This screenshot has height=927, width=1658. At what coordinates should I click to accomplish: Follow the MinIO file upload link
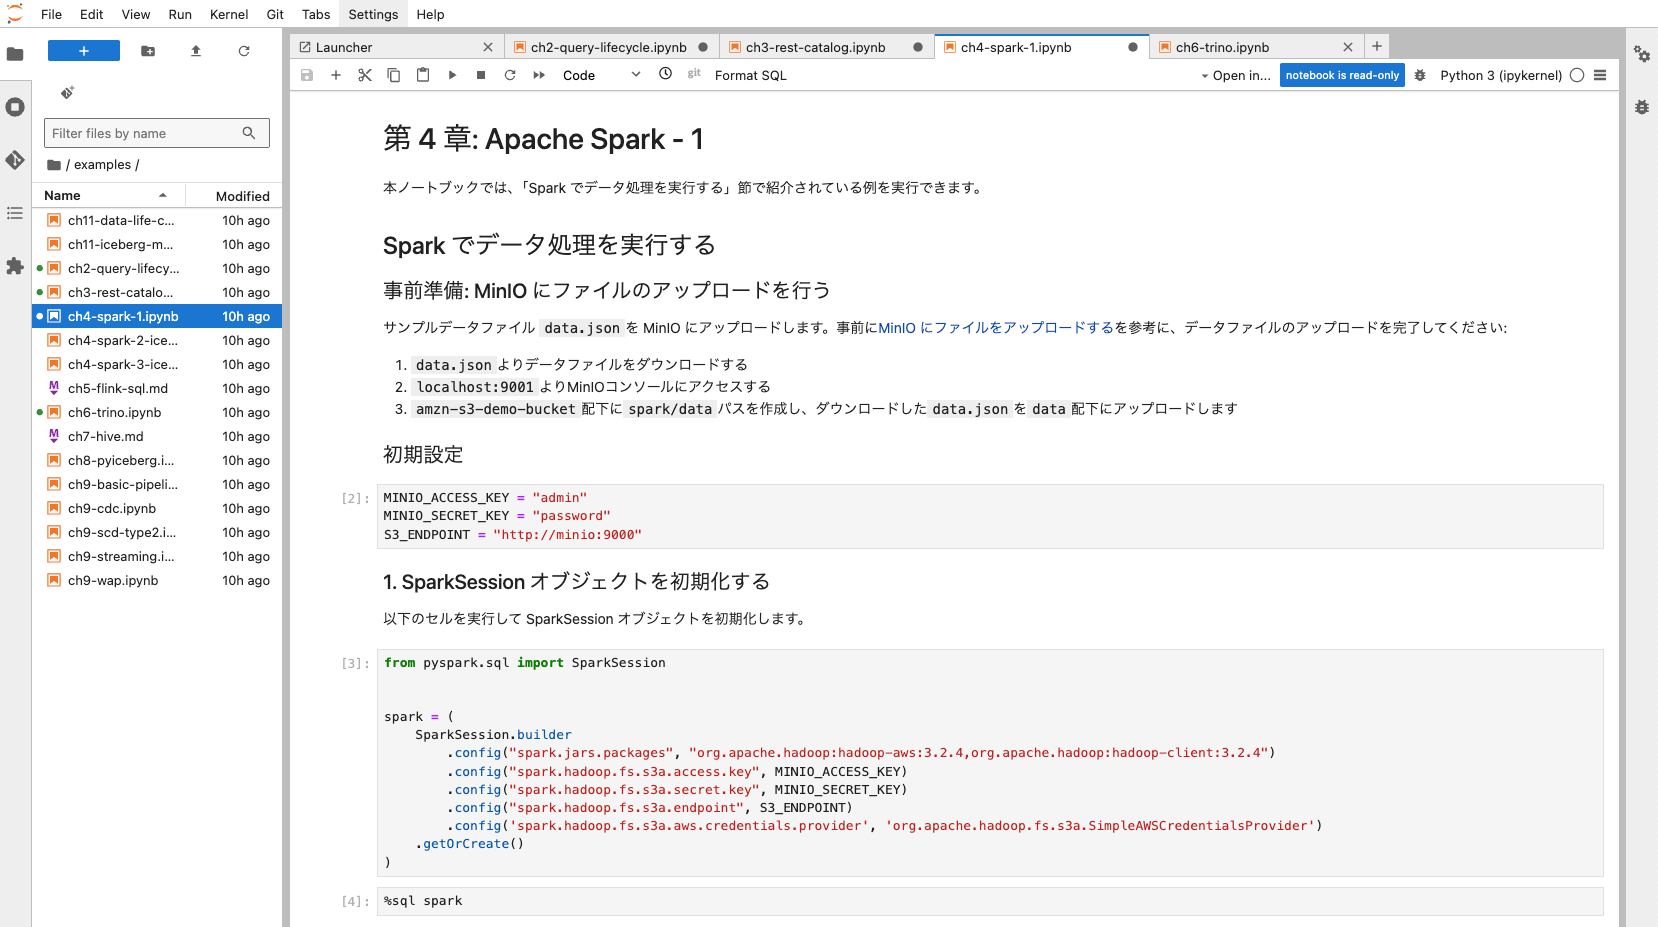995,328
